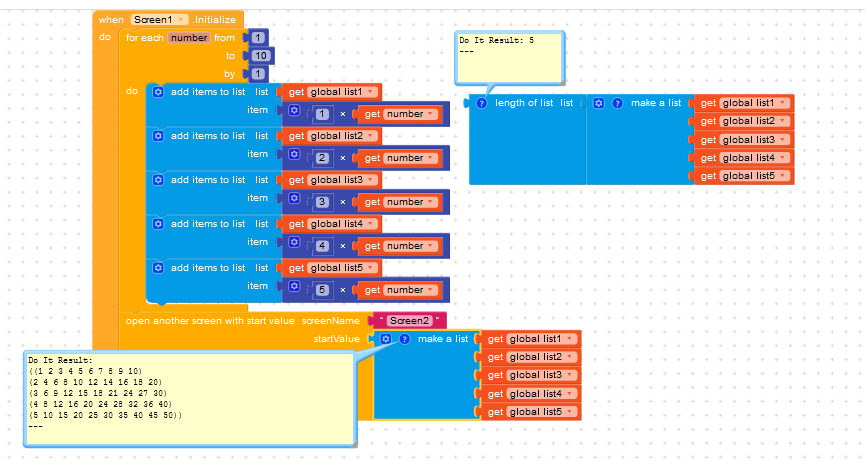The height and width of the screenshot is (461, 865).
Task: Expand global list5 dropdown in startValue make a list
Action: click(x=571, y=412)
